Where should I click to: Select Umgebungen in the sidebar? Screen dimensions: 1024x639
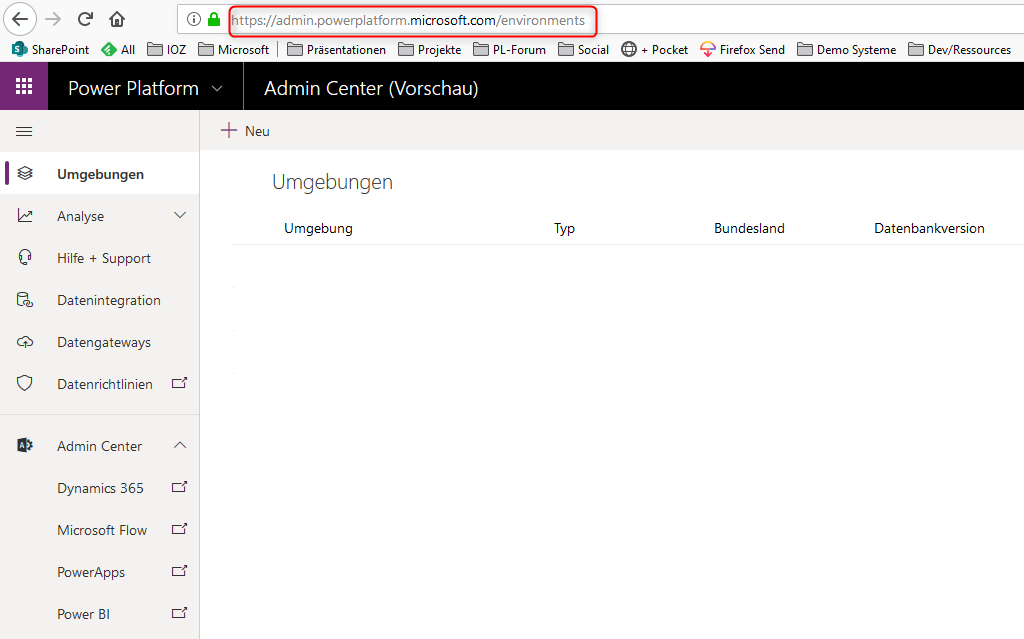click(x=100, y=174)
